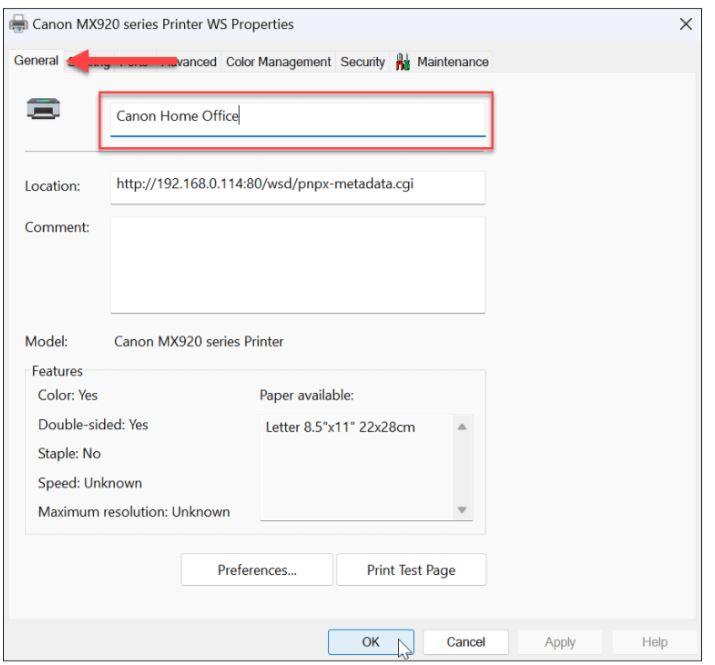Click the Print Test Page button
Viewport: 715px width, 665px height.
click(411, 570)
